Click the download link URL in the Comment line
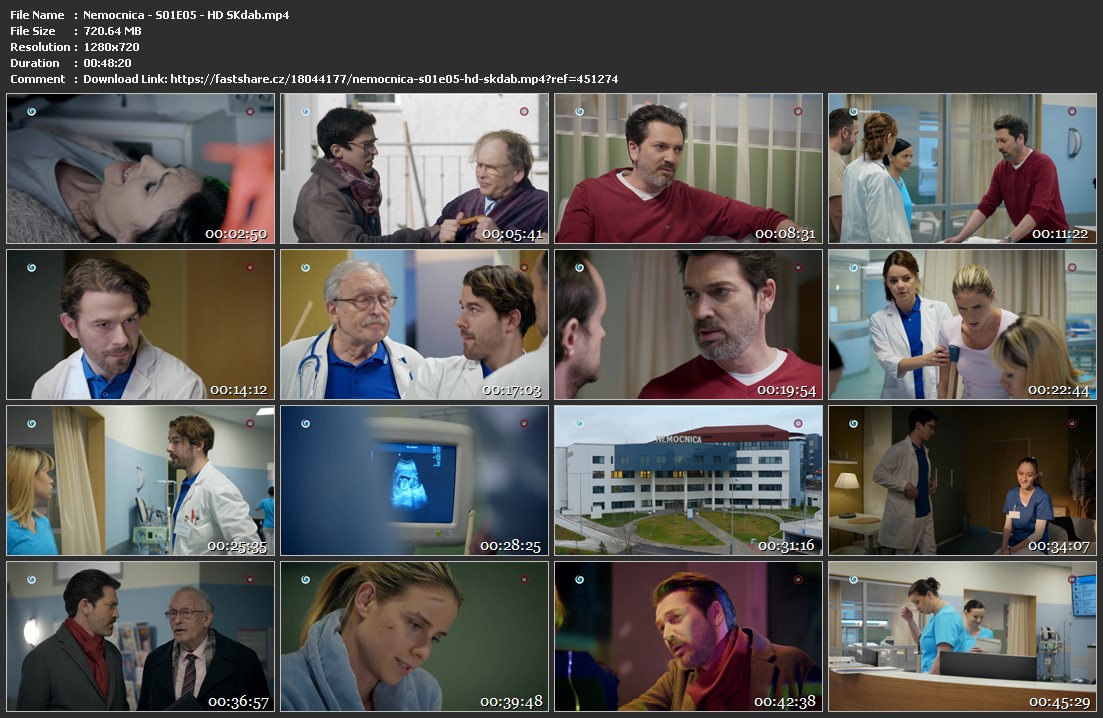Image resolution: width=1103 pixels, height=718 pixels. 394,79
